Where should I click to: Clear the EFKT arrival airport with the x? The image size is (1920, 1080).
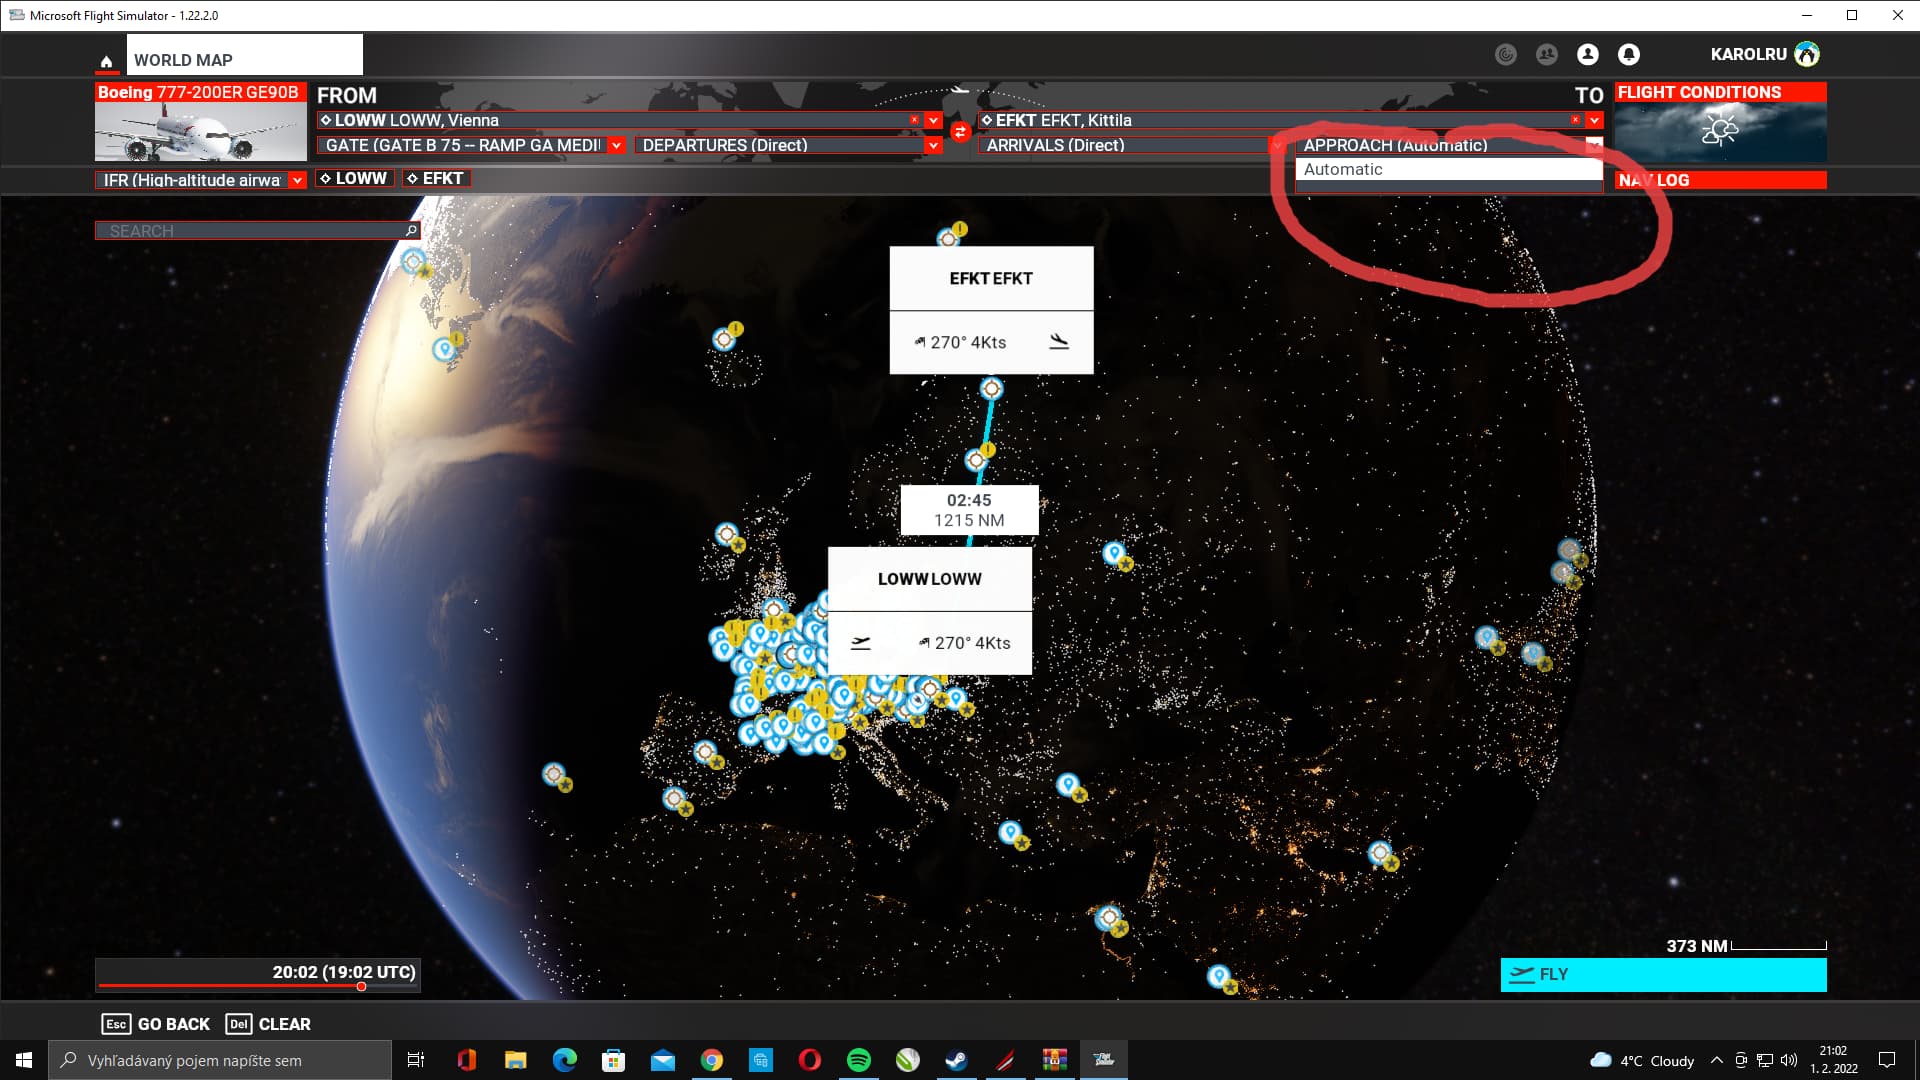(x=1575, y=120)
